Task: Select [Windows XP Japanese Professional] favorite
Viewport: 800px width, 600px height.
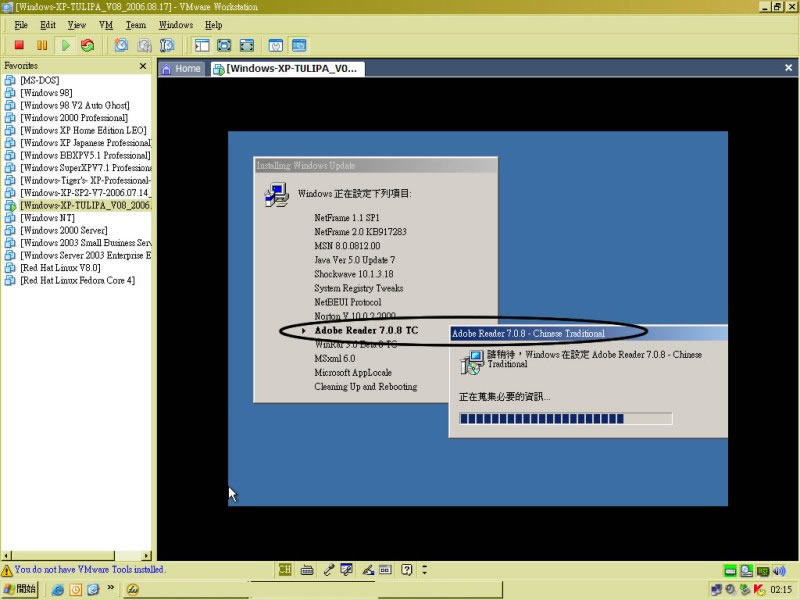Action: [85, 143]
